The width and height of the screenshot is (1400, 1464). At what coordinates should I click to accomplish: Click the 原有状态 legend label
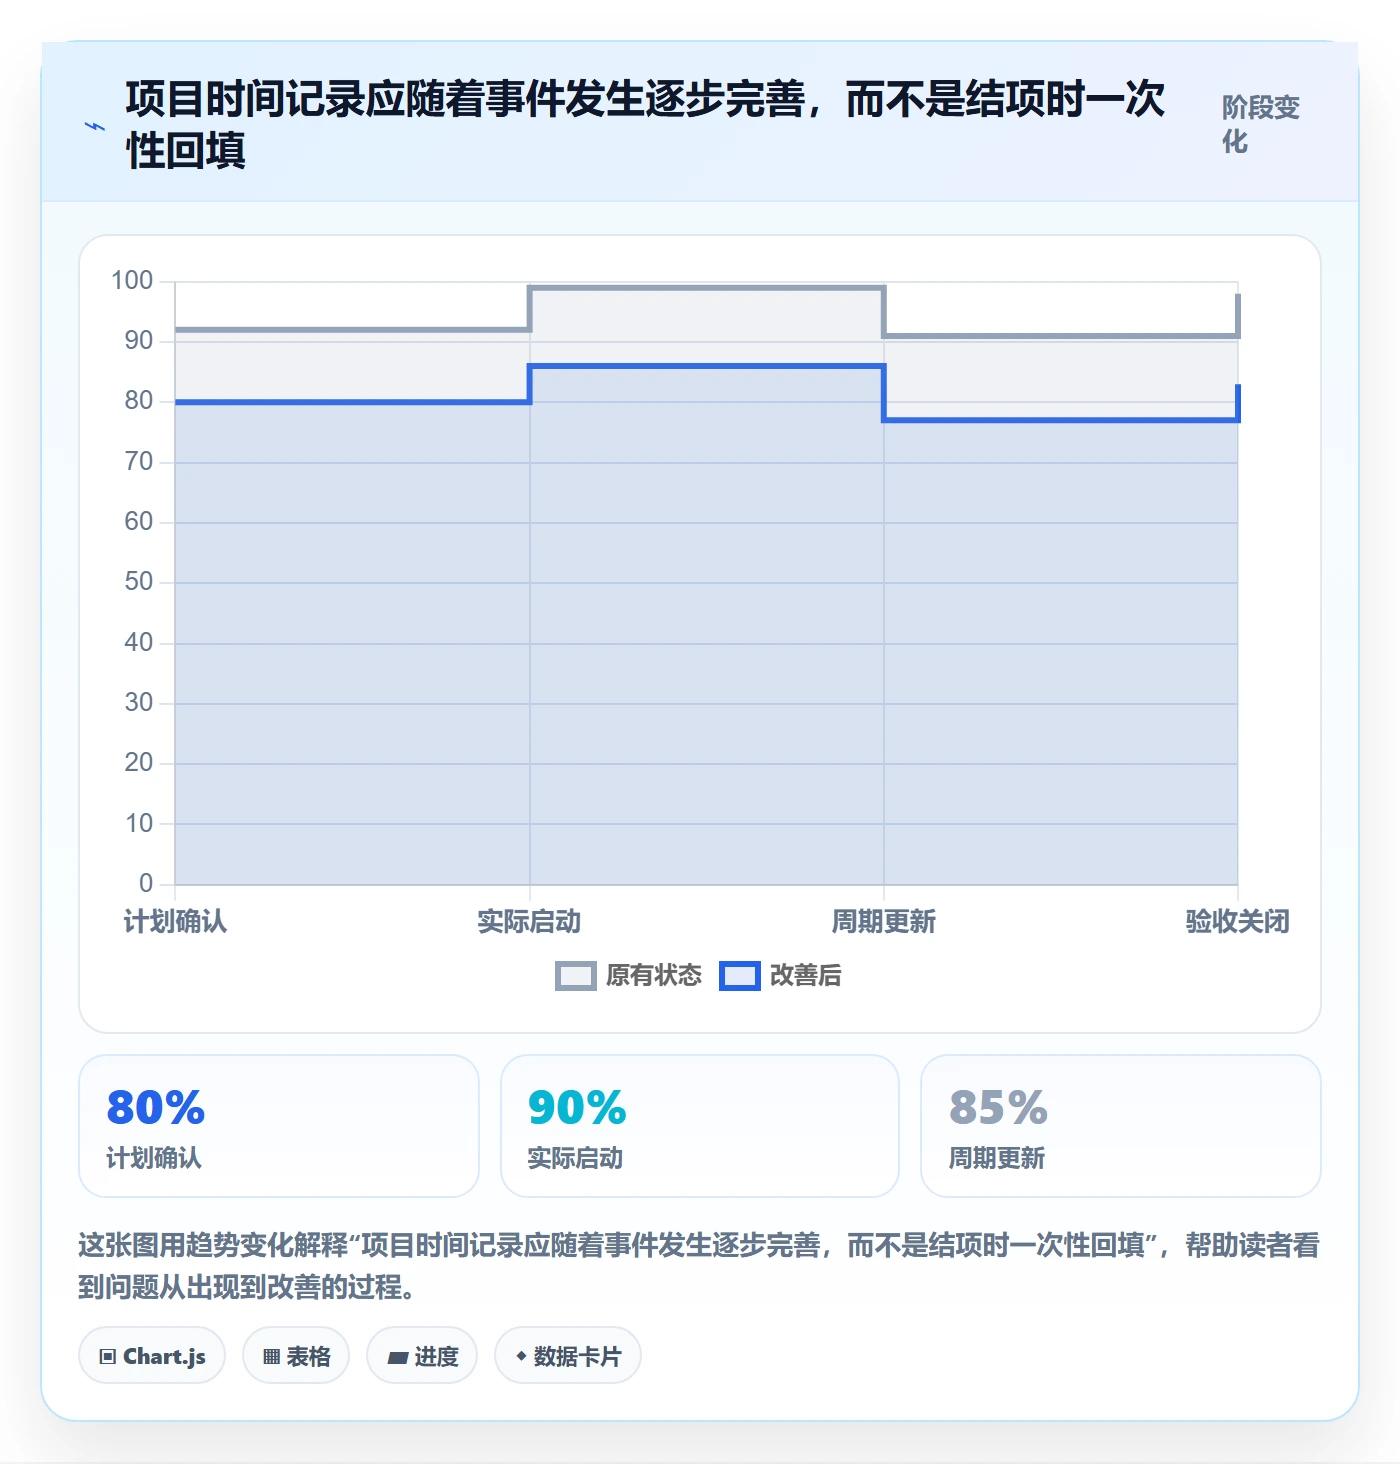point(654,975)
